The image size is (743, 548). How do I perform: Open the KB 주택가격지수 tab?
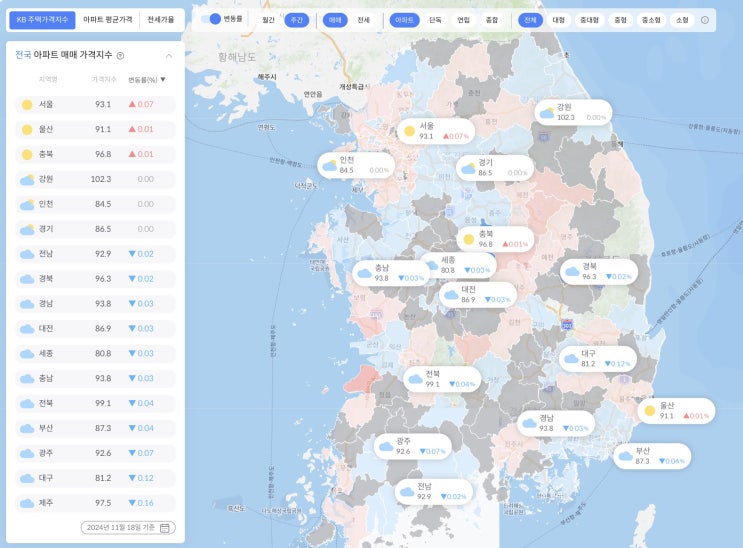(x=42, y=20)
